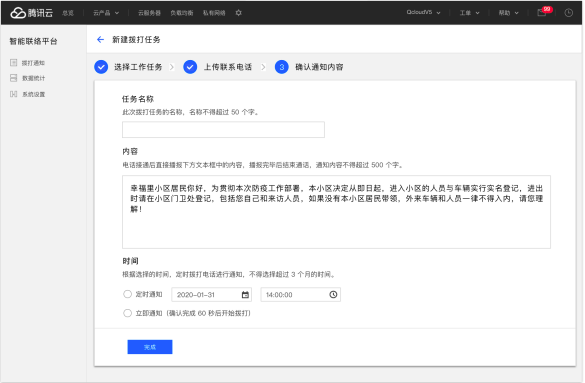Click the 数据统计 sidebar icon
This screenshot has height=383, width=585.
(13, 78)
